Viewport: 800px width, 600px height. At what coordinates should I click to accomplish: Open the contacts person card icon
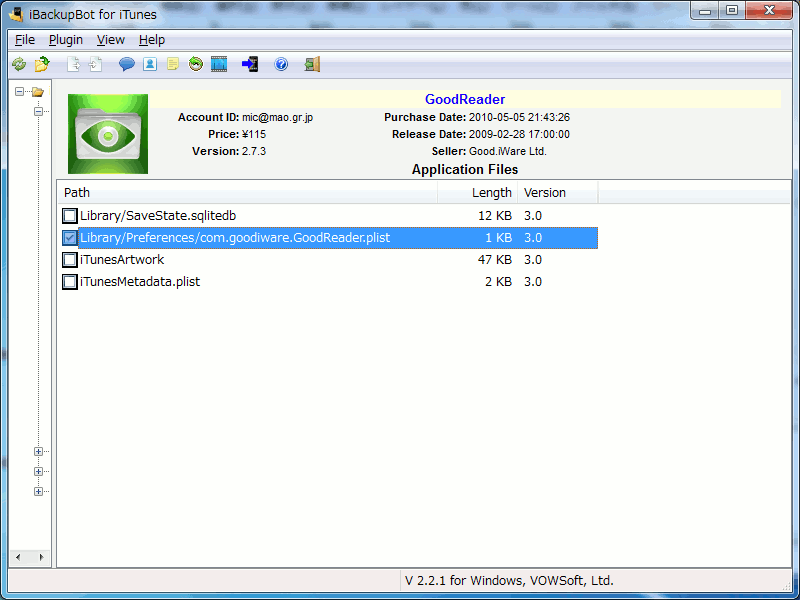point(150,65)
